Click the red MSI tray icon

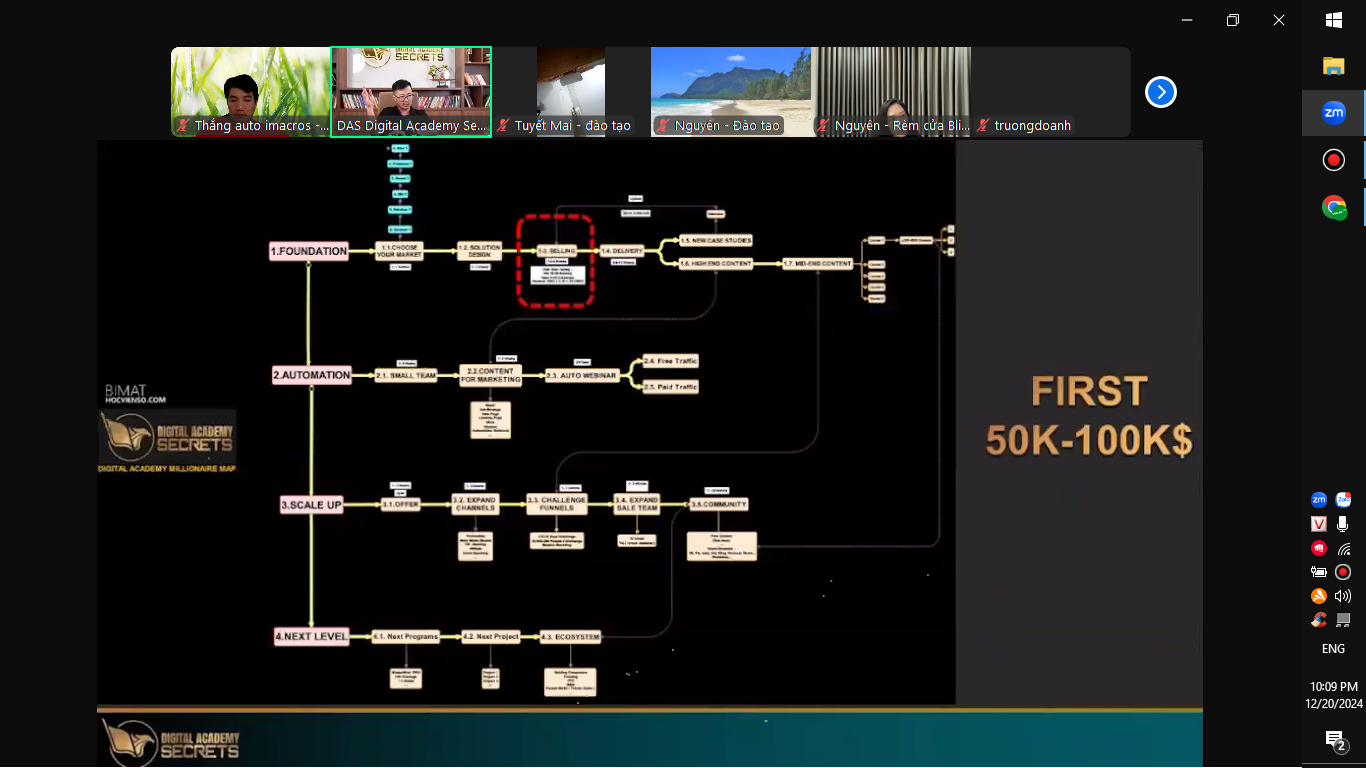1319,548
